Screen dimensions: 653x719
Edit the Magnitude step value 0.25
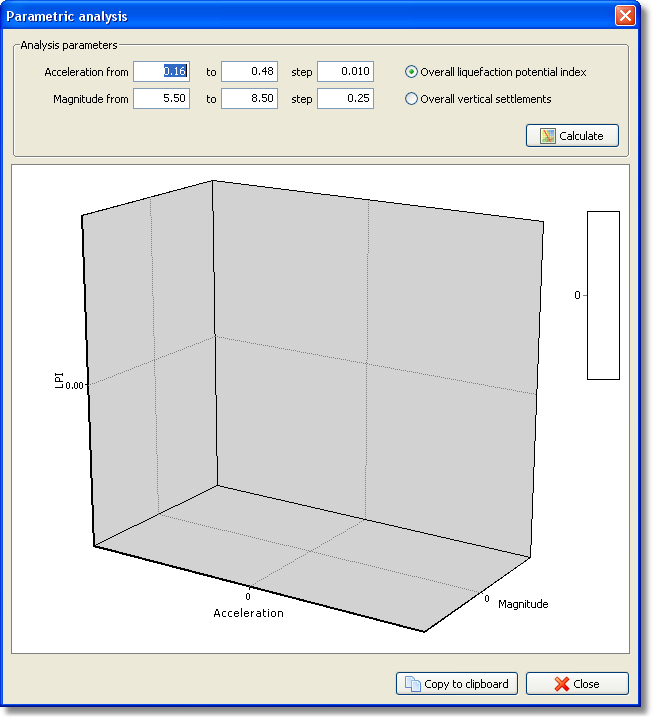pyautogui.click(x=345, y=99)
